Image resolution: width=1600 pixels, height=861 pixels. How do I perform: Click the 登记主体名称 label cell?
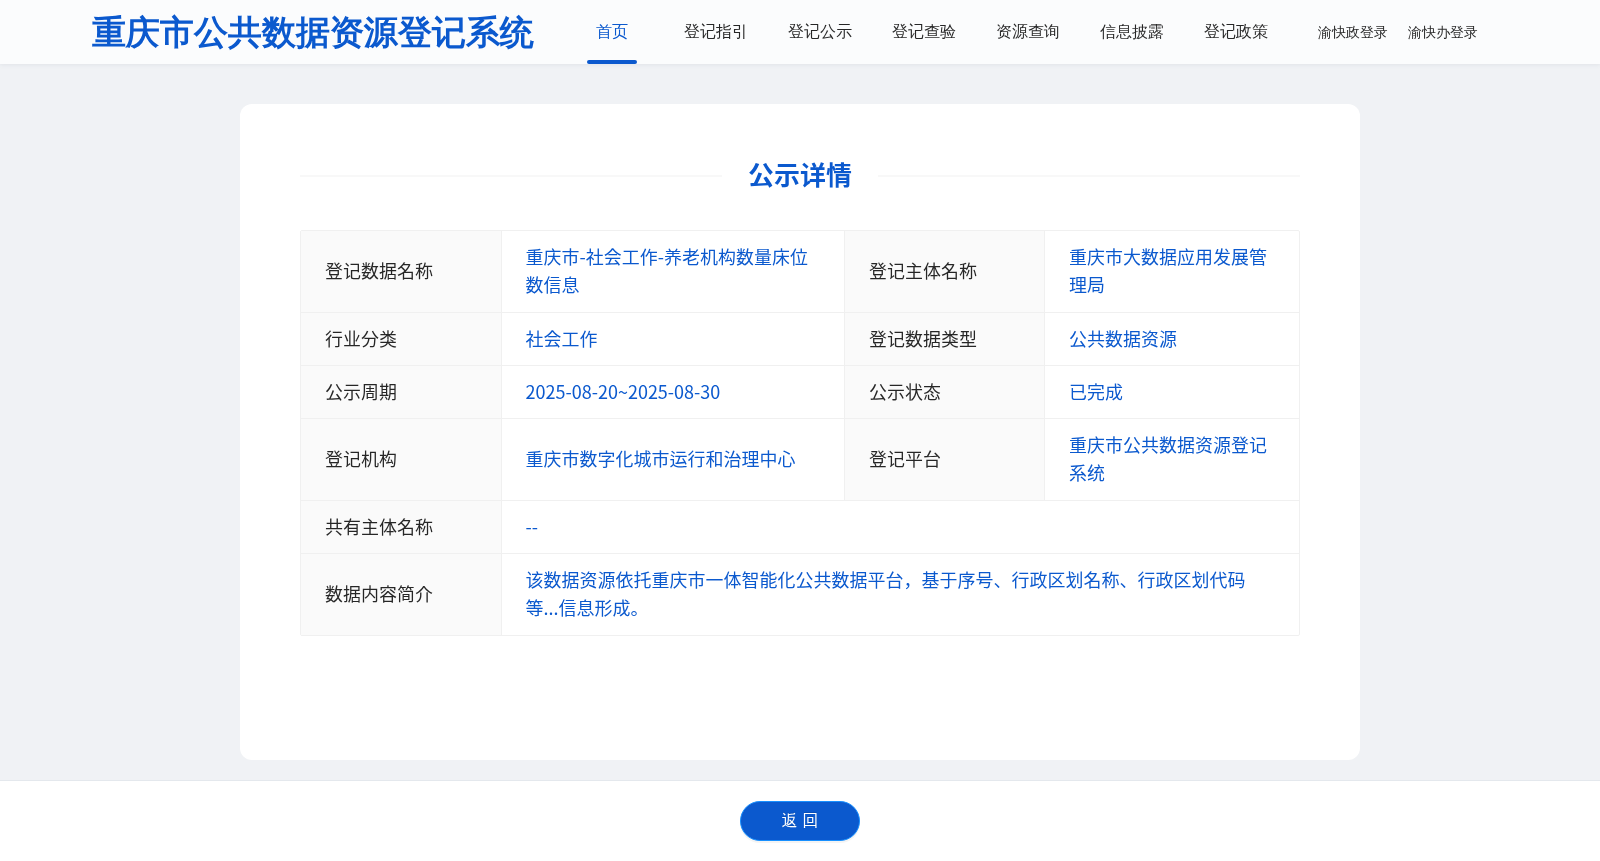[x=944, y=272]
